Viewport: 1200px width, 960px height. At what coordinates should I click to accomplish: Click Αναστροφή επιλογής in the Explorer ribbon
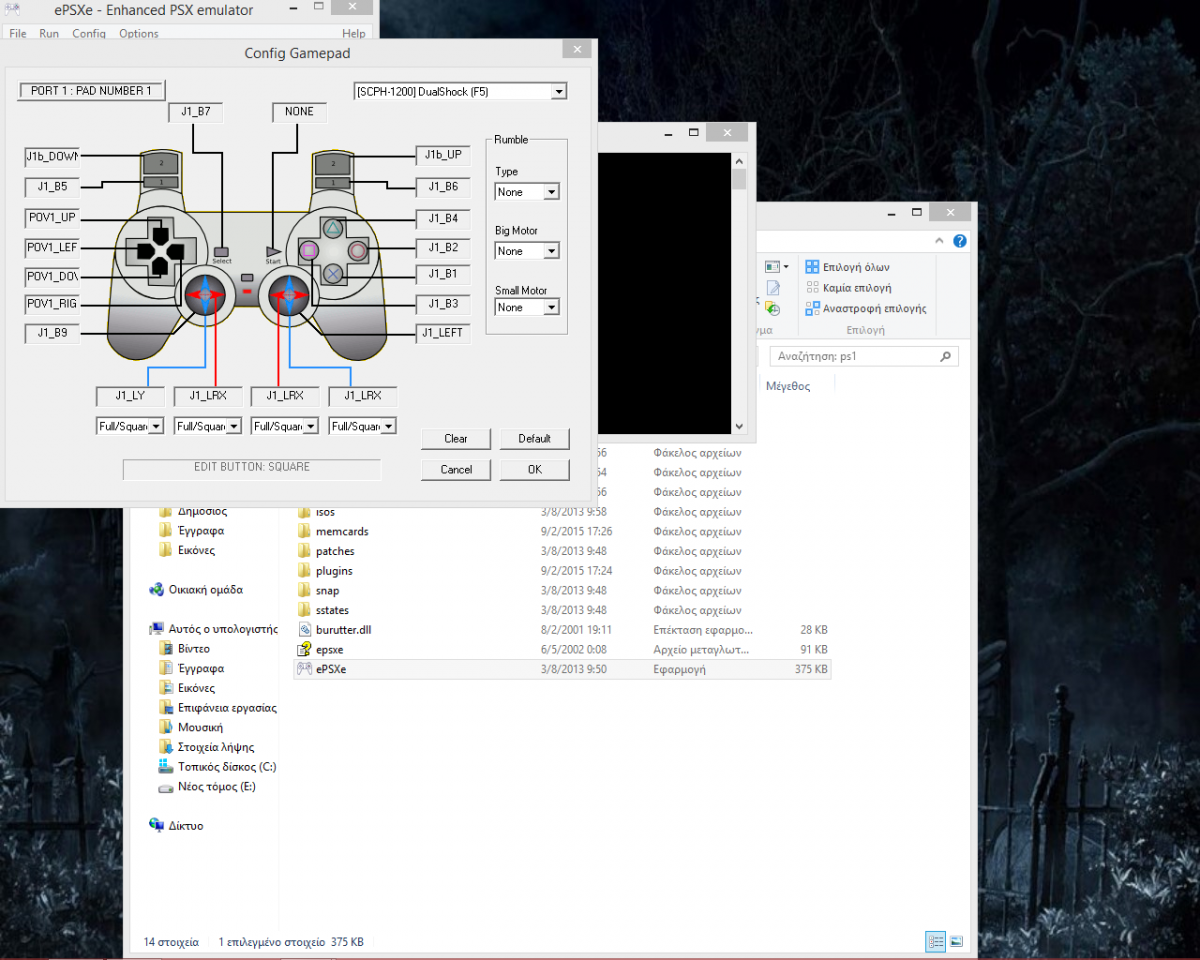(866, 309)
